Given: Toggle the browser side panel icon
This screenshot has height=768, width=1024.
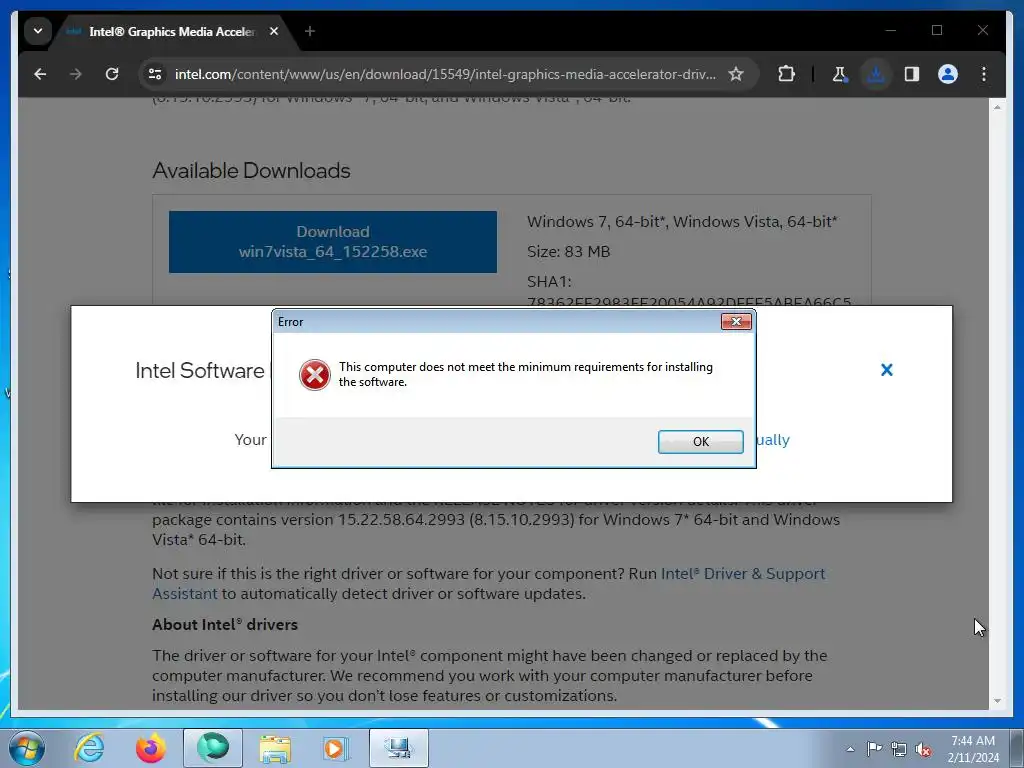Looking at the screenshot, I should 912,74.
